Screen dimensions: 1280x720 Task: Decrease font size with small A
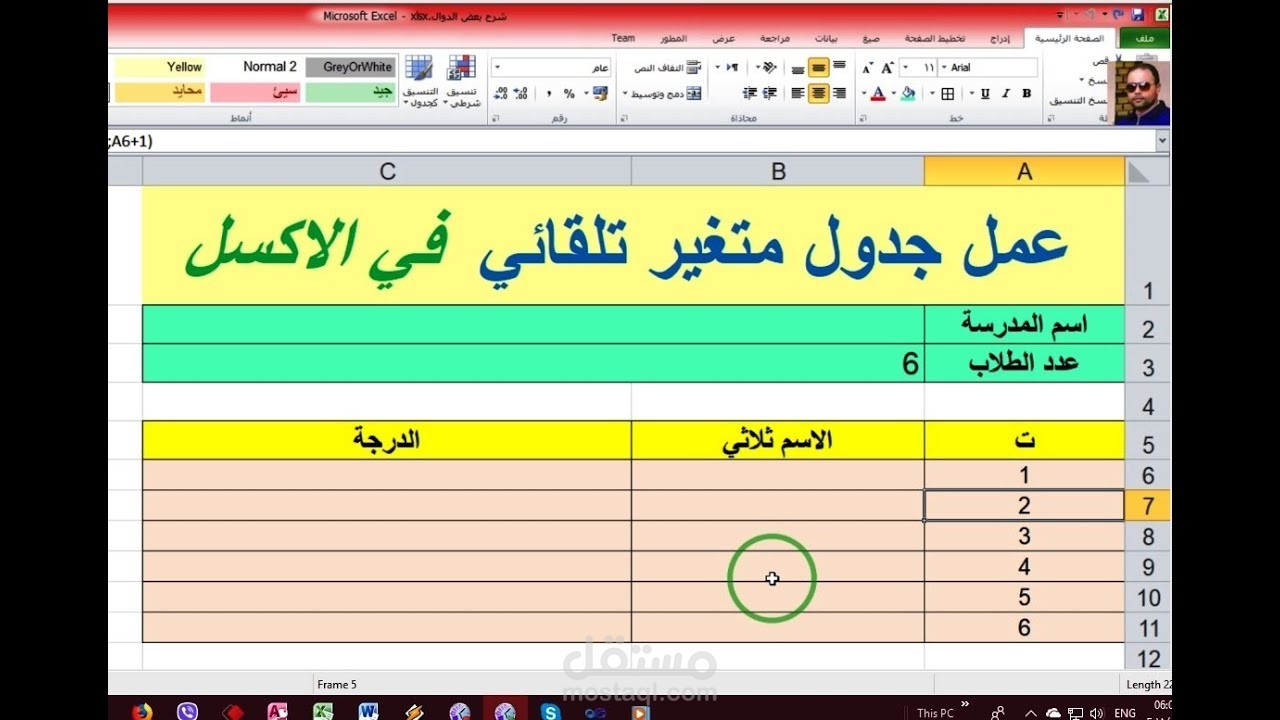[x=867, y=68]
